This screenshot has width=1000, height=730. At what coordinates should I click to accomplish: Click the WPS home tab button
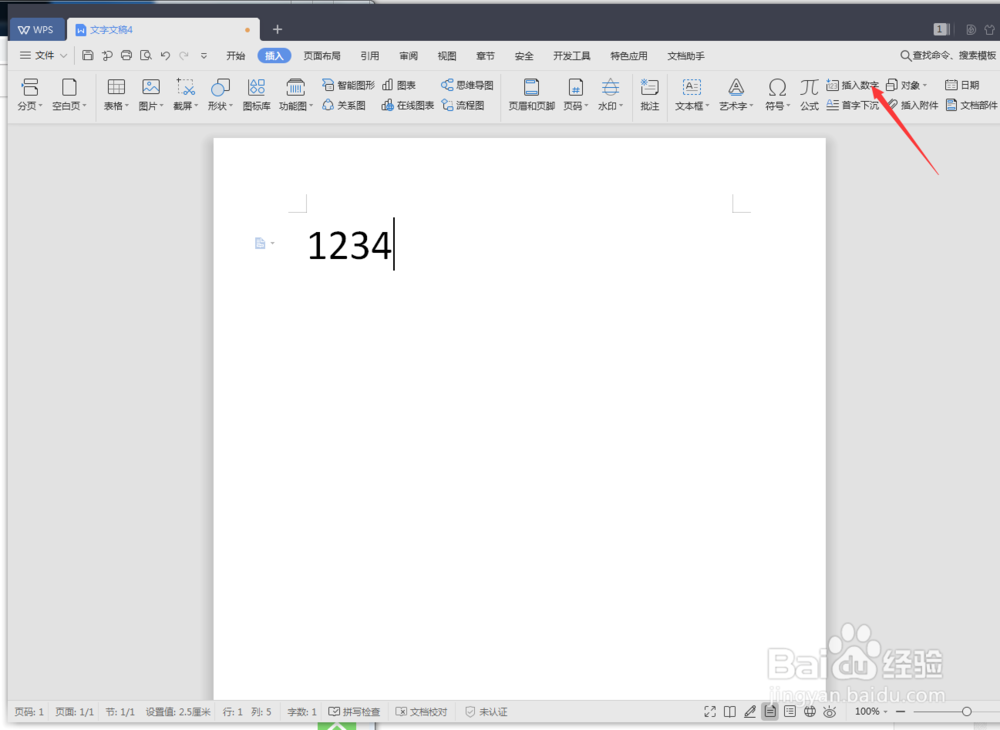click(x=37, y=29)
